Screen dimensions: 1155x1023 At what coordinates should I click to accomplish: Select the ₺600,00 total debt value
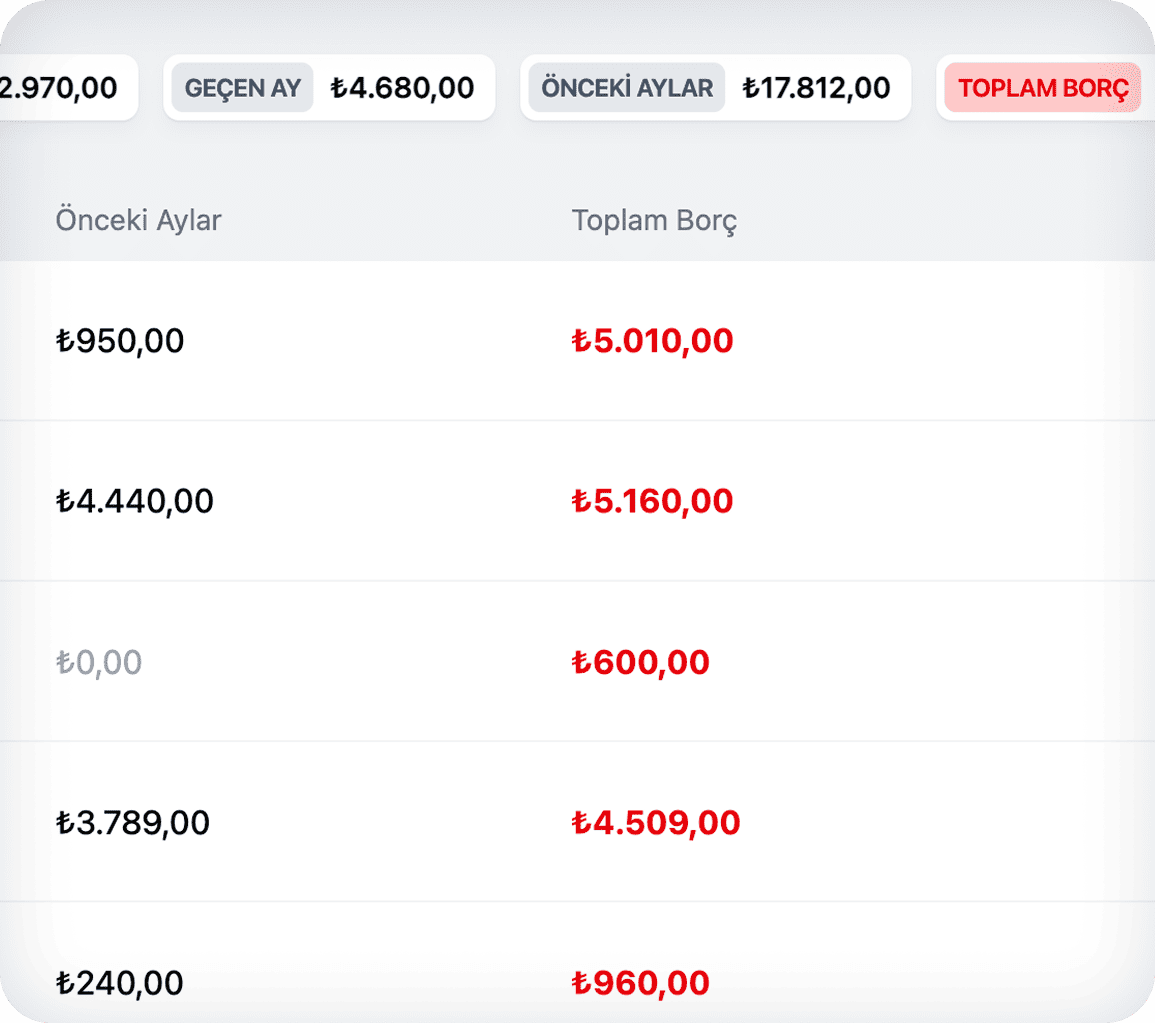point(641,662)
